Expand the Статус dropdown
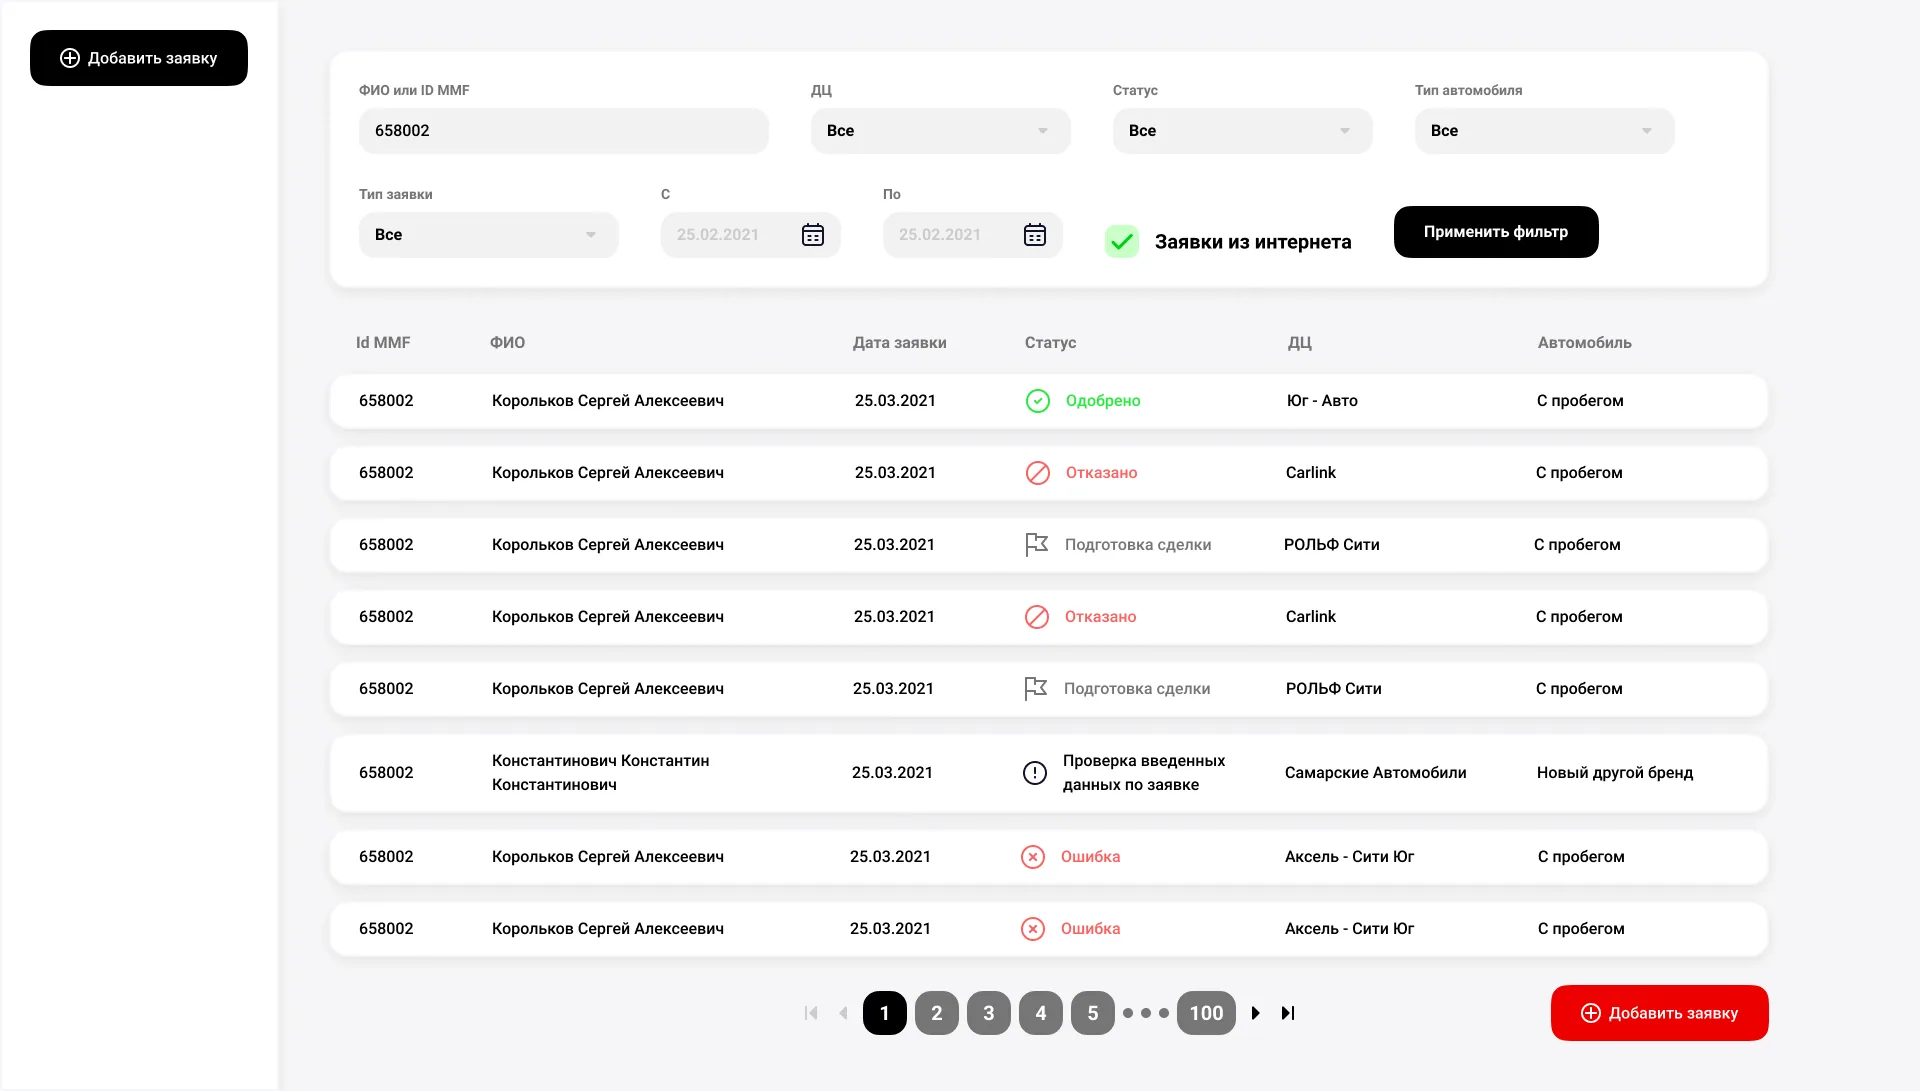The height and width of the screenshot is (1091, 1920). click(1243, 131)
